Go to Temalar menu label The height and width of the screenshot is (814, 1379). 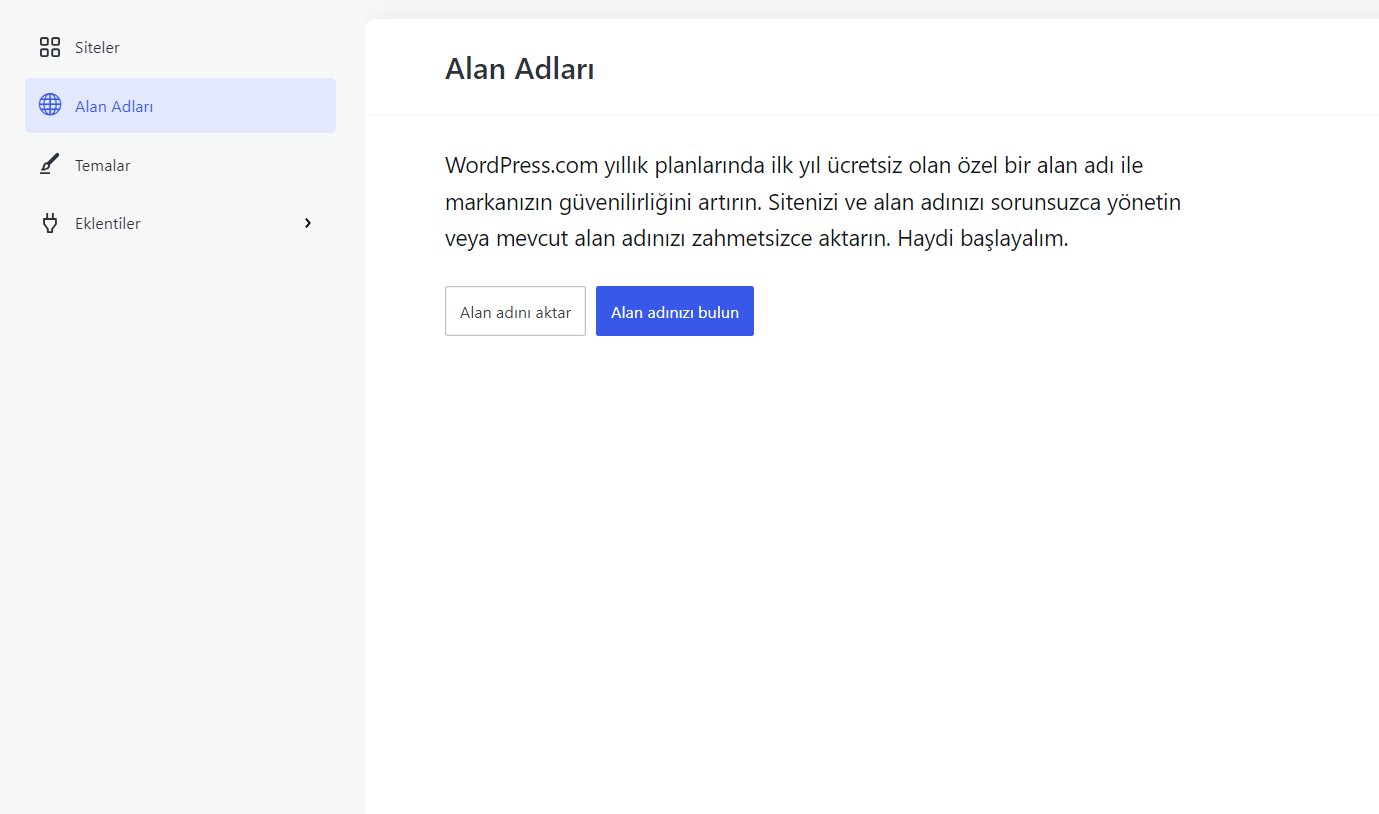(x=103, y=166)
